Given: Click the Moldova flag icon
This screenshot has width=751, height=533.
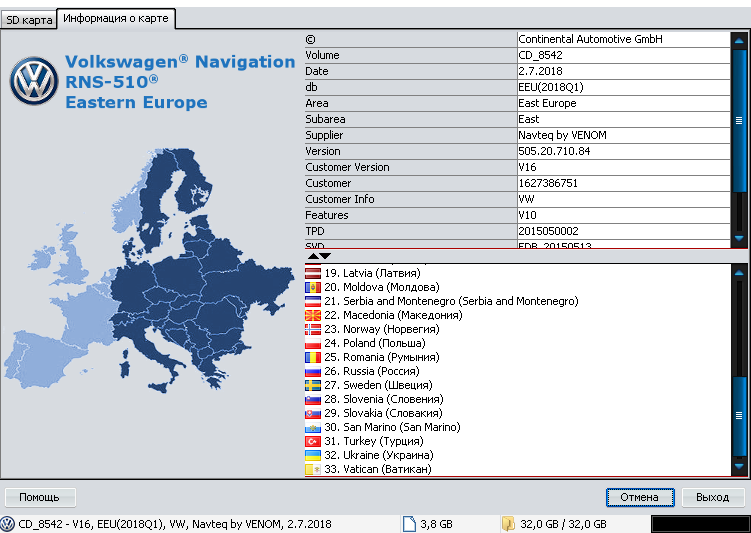Looking at the screenshot, I should click(x=313, y=287).
